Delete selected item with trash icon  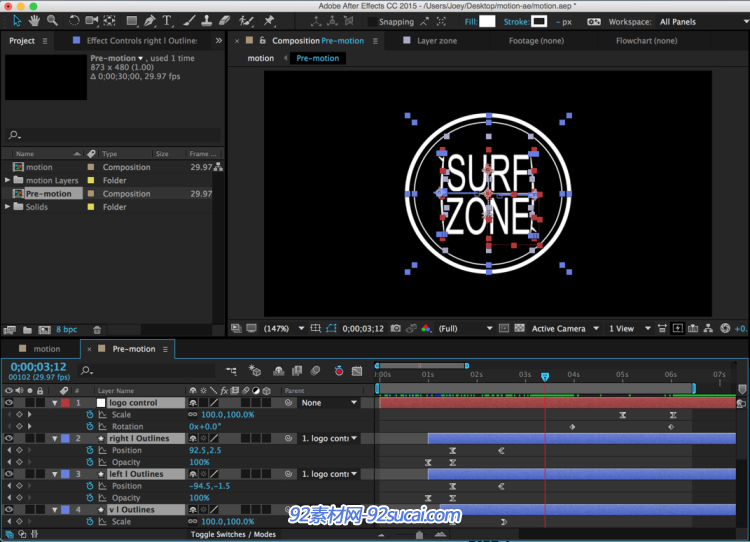click(x=97, y=330)
